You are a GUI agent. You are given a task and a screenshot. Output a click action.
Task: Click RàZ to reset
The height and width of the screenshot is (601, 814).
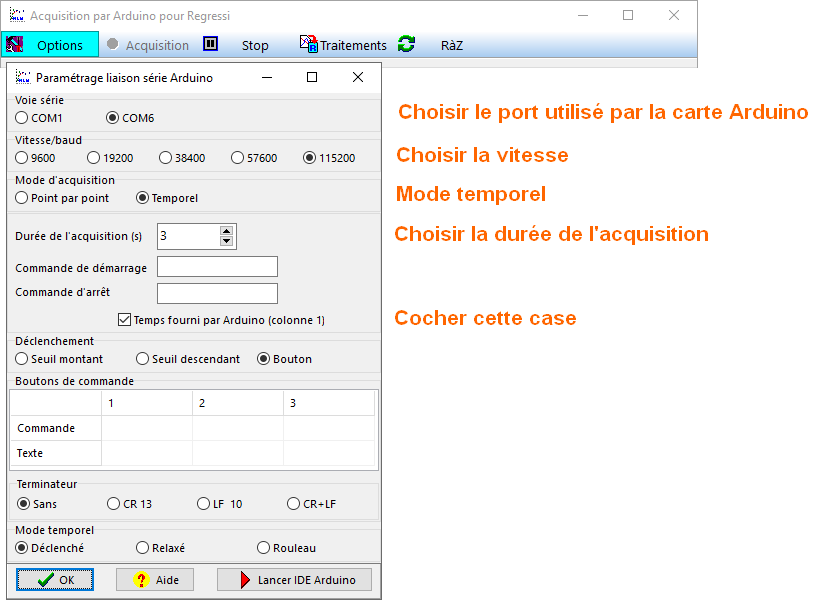(452, 46)
